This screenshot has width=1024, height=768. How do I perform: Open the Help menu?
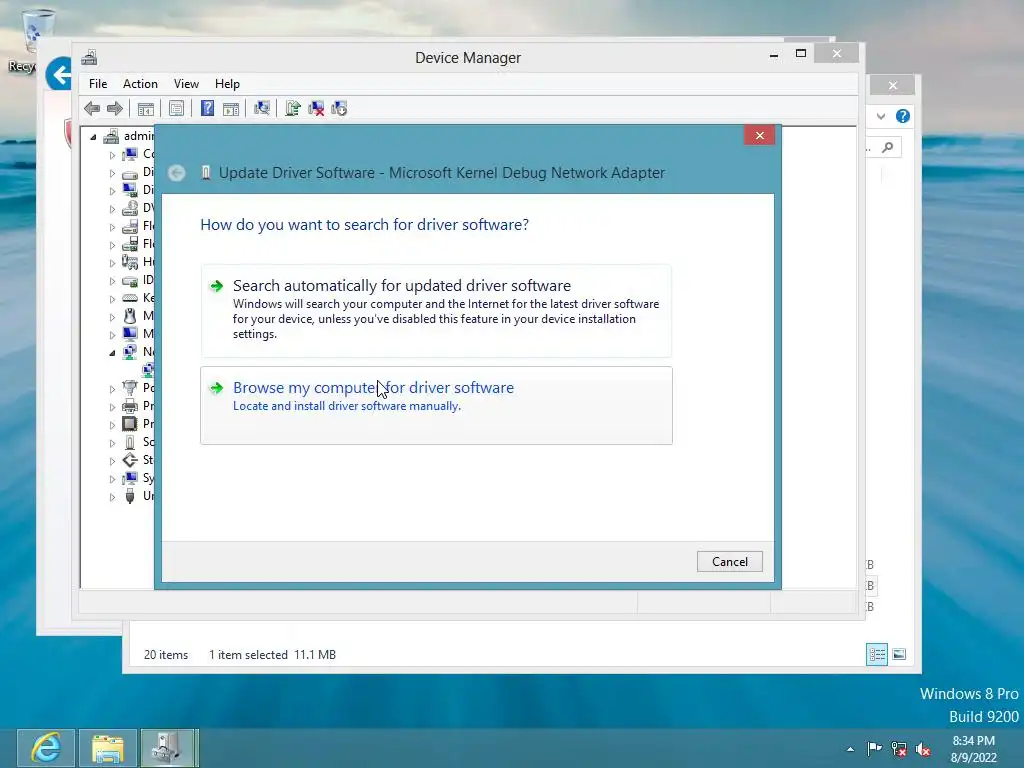227,84
